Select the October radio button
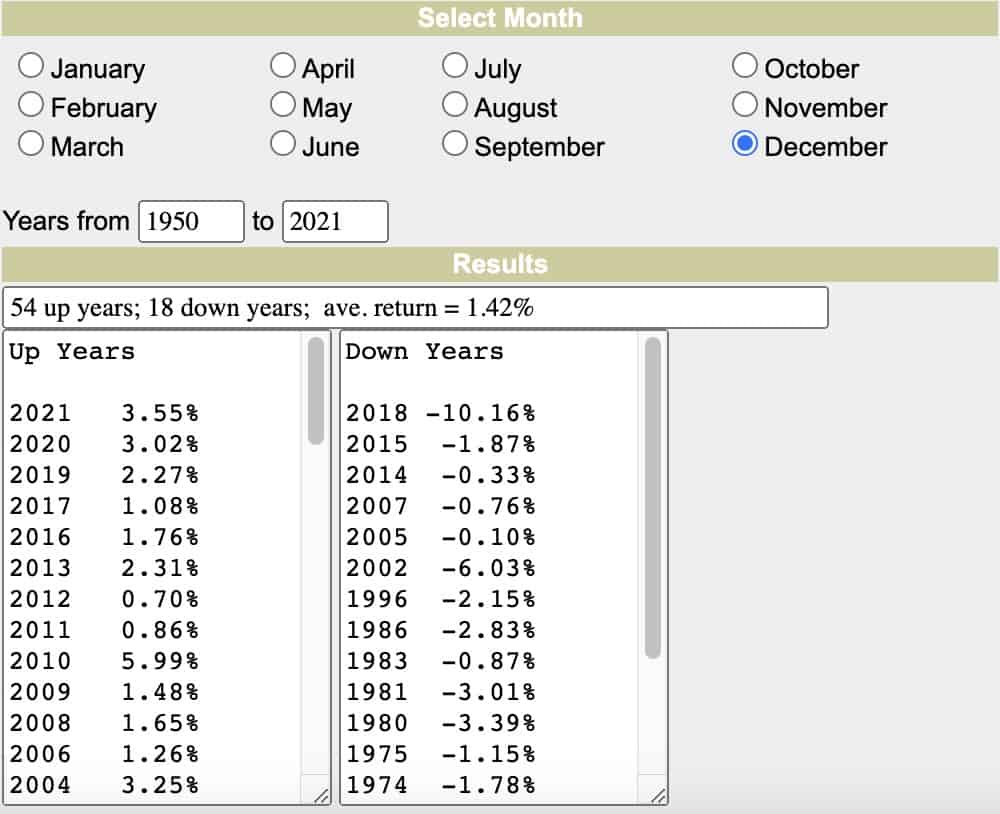Screen dimensions: 1000x814 click(744, 66)
